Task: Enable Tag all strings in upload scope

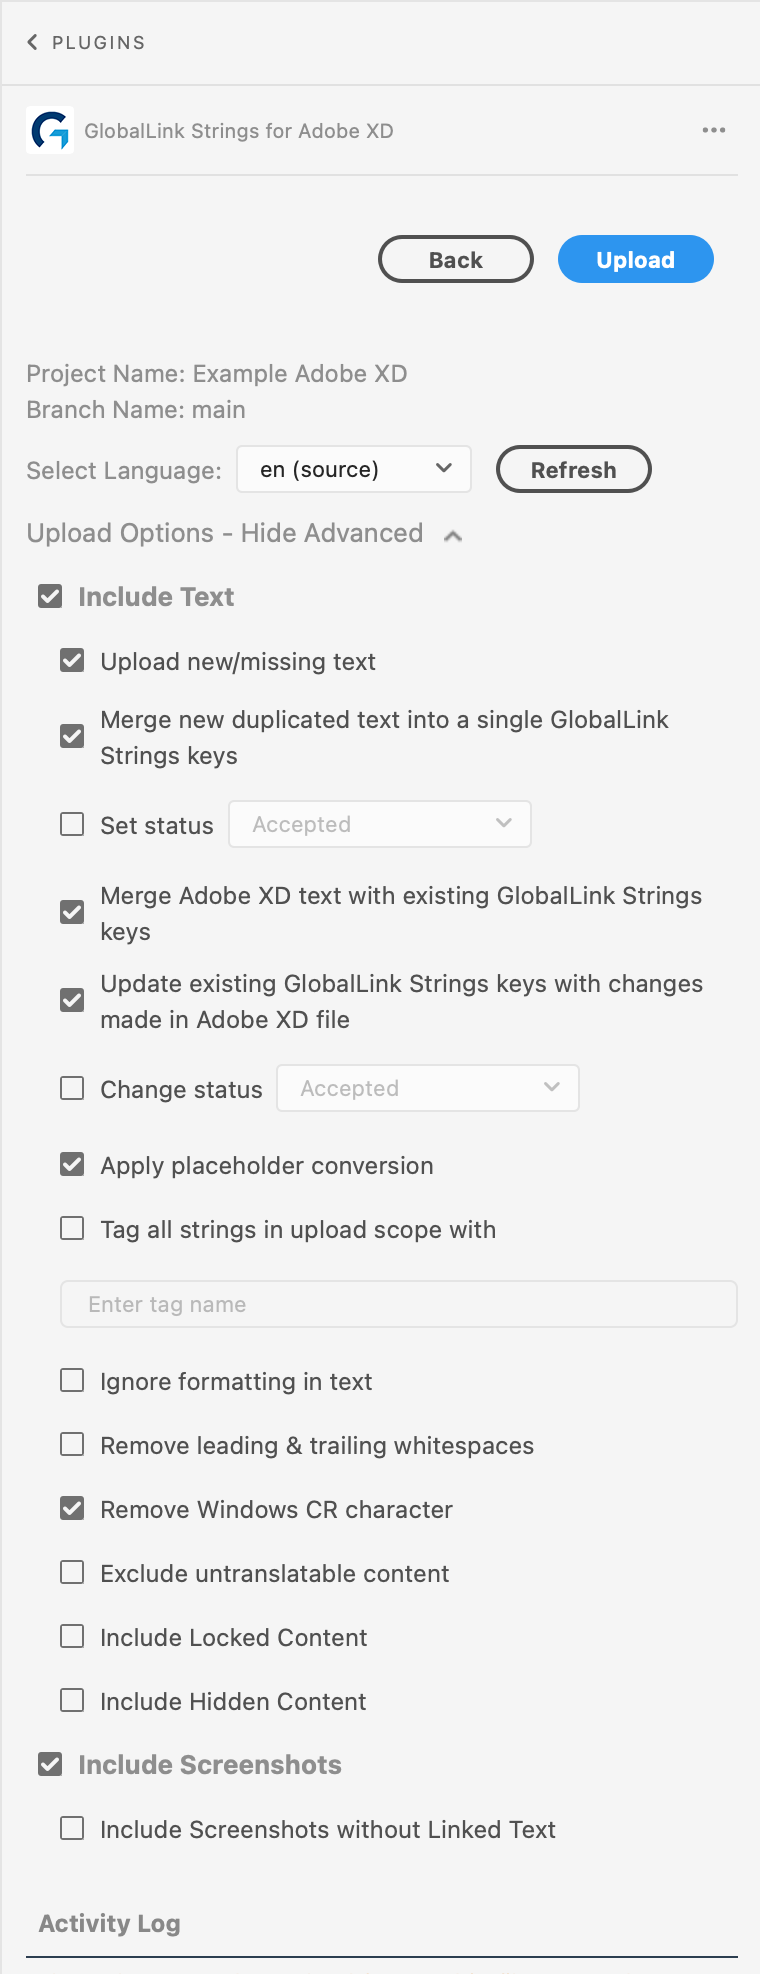Action: (72, 1229)
